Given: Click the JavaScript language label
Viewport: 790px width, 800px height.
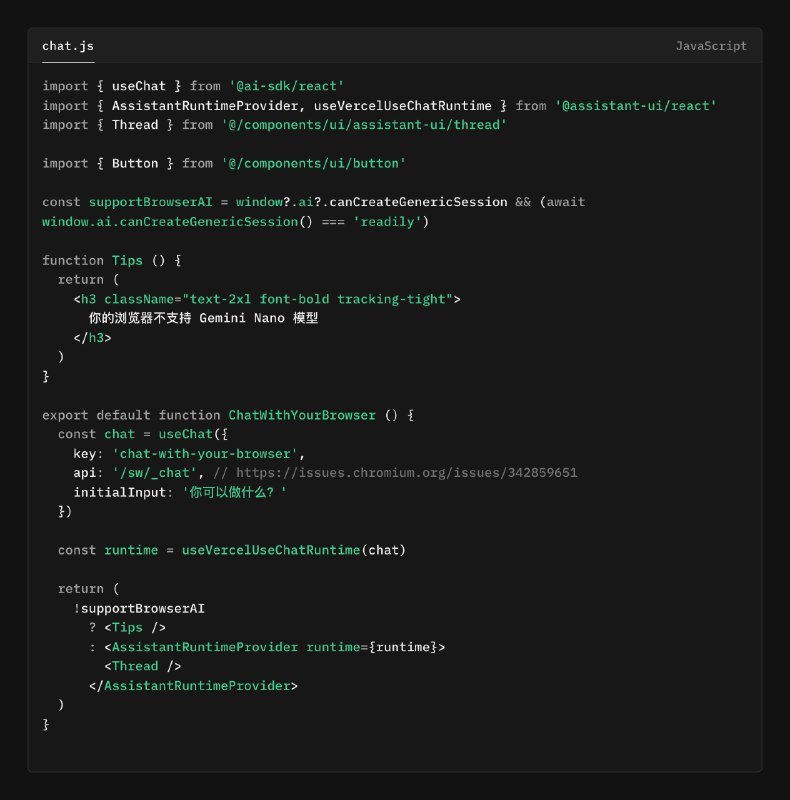Looking at the screenshot, I should pyautogui.click(x=711, y=46).
